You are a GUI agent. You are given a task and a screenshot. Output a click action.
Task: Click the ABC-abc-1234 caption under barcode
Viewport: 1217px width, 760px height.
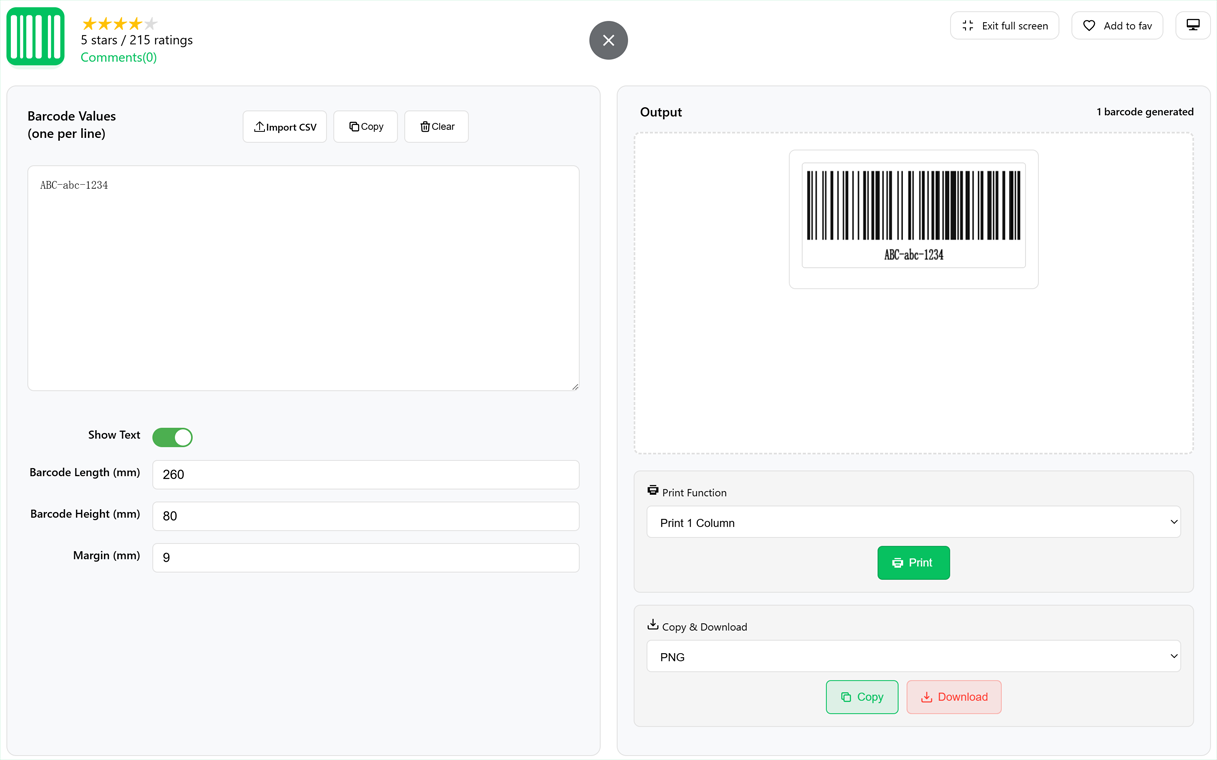pyautogui.click(x=914, y=255)
